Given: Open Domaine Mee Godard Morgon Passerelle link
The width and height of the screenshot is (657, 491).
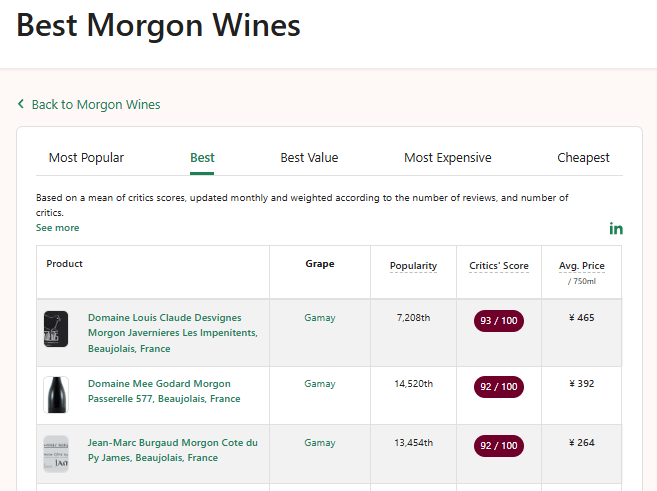Looking at the screenshot, I should [x=164, y=391].
